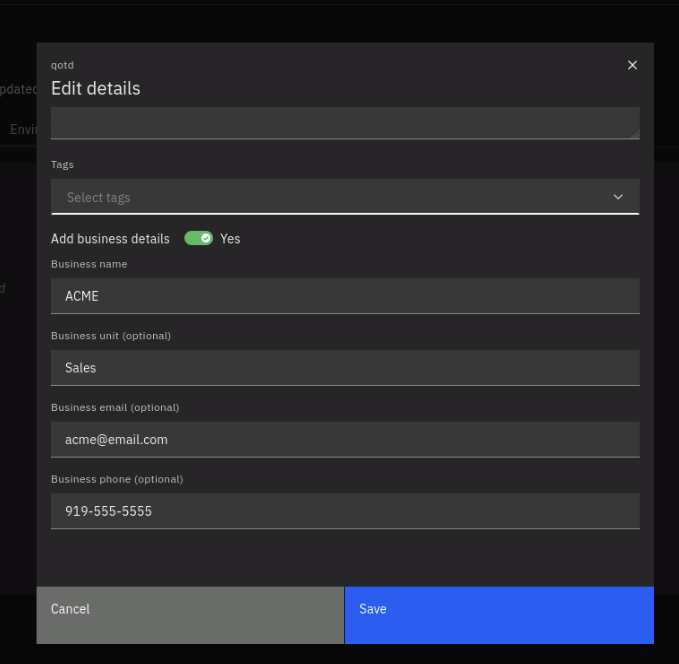Click the Yes text beside the toggle

pos(230,239)
